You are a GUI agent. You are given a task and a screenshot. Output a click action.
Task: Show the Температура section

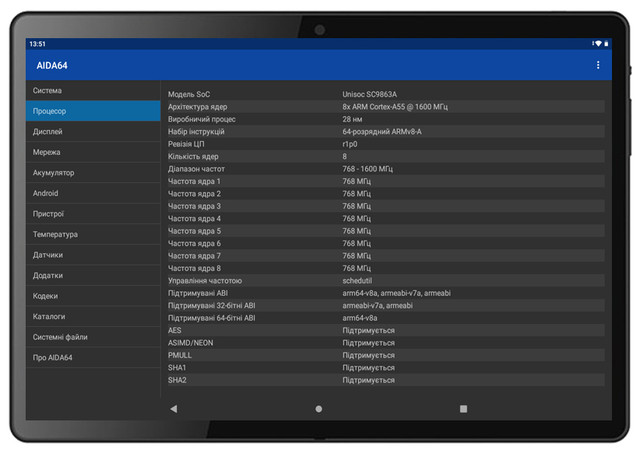click(93, 234)
